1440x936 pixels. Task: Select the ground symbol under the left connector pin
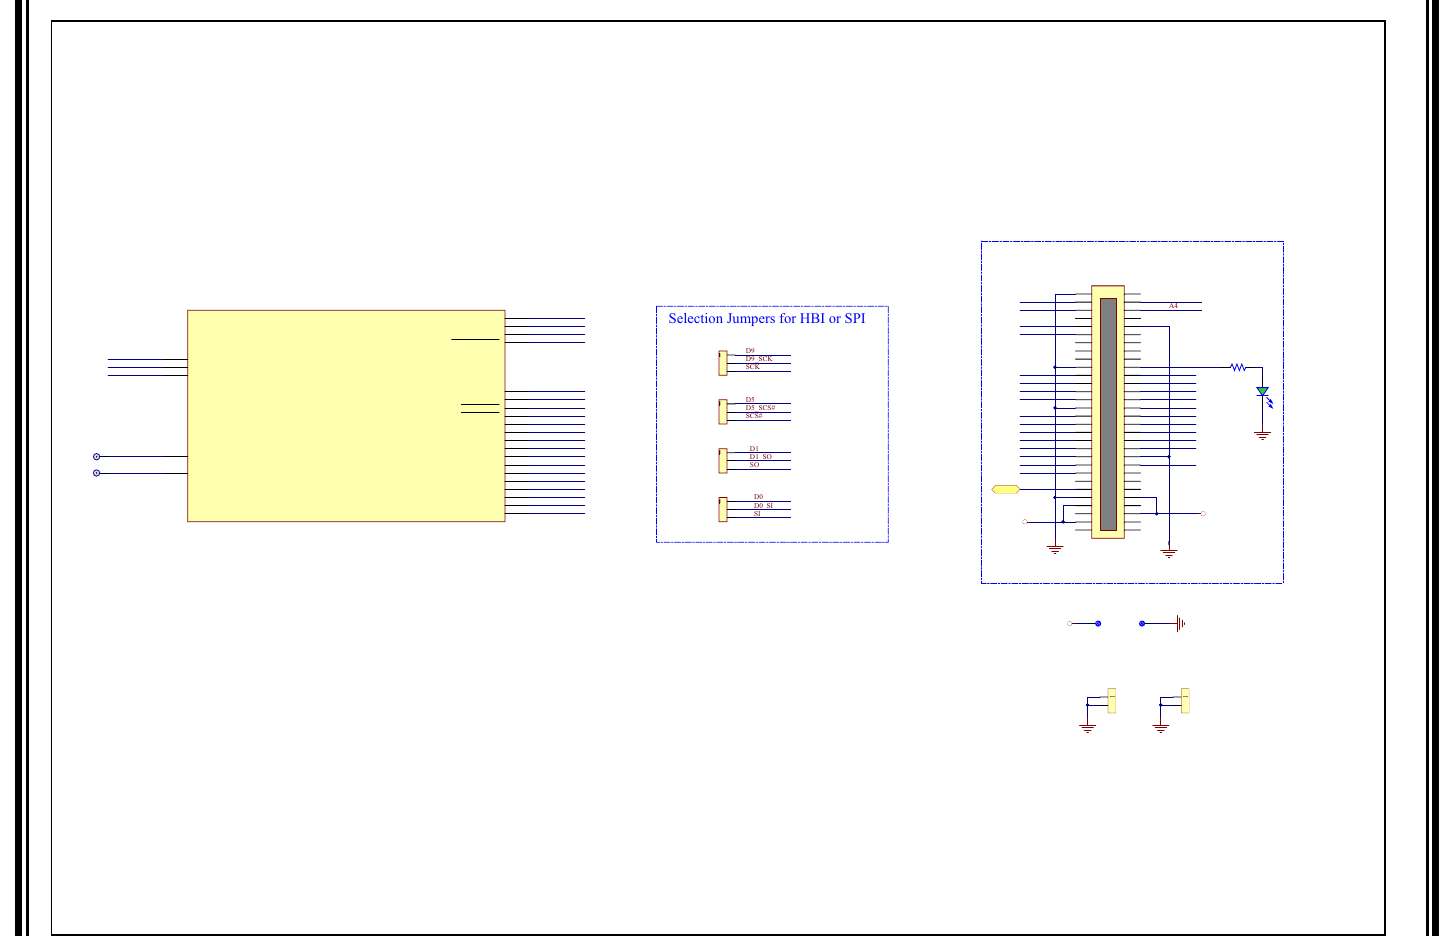tap(1055, 550)
